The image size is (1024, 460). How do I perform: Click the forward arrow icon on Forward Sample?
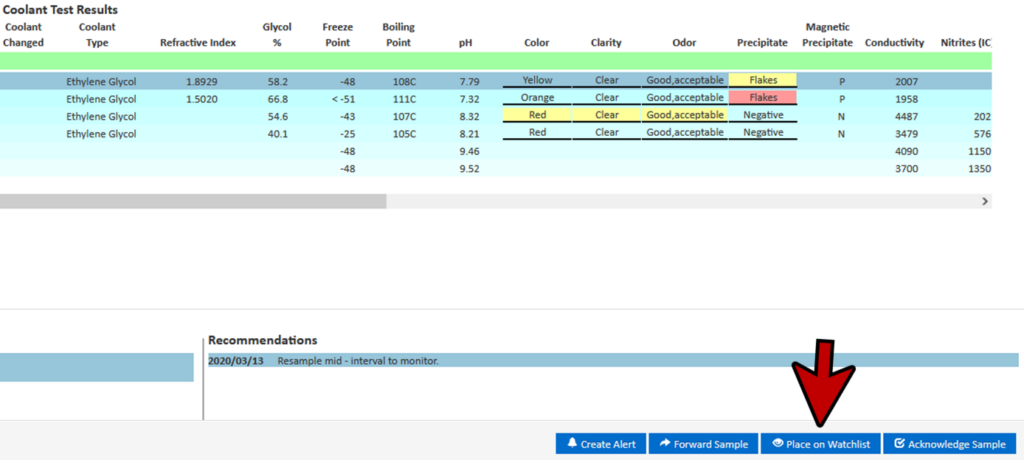[x=664, y=444]
